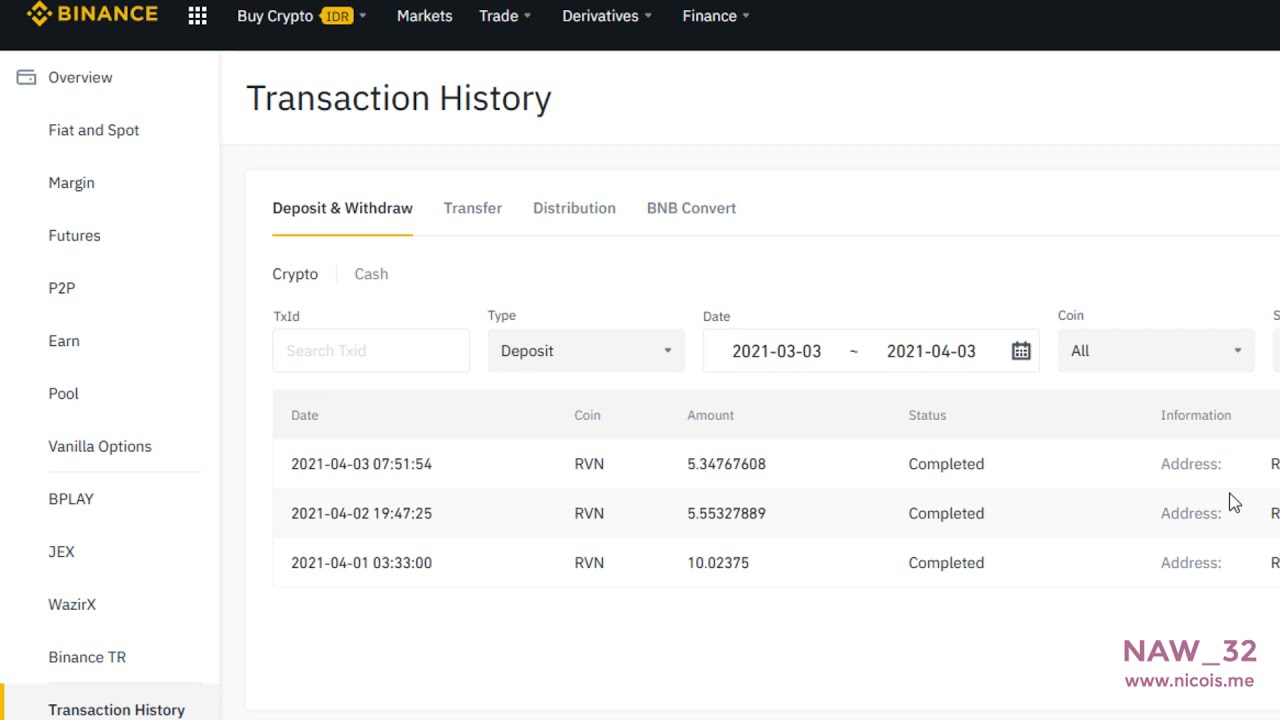This screenshot has width=1280, height=720.
Task: Open Binance TR in the sidebar
Action: click(87, 658)
